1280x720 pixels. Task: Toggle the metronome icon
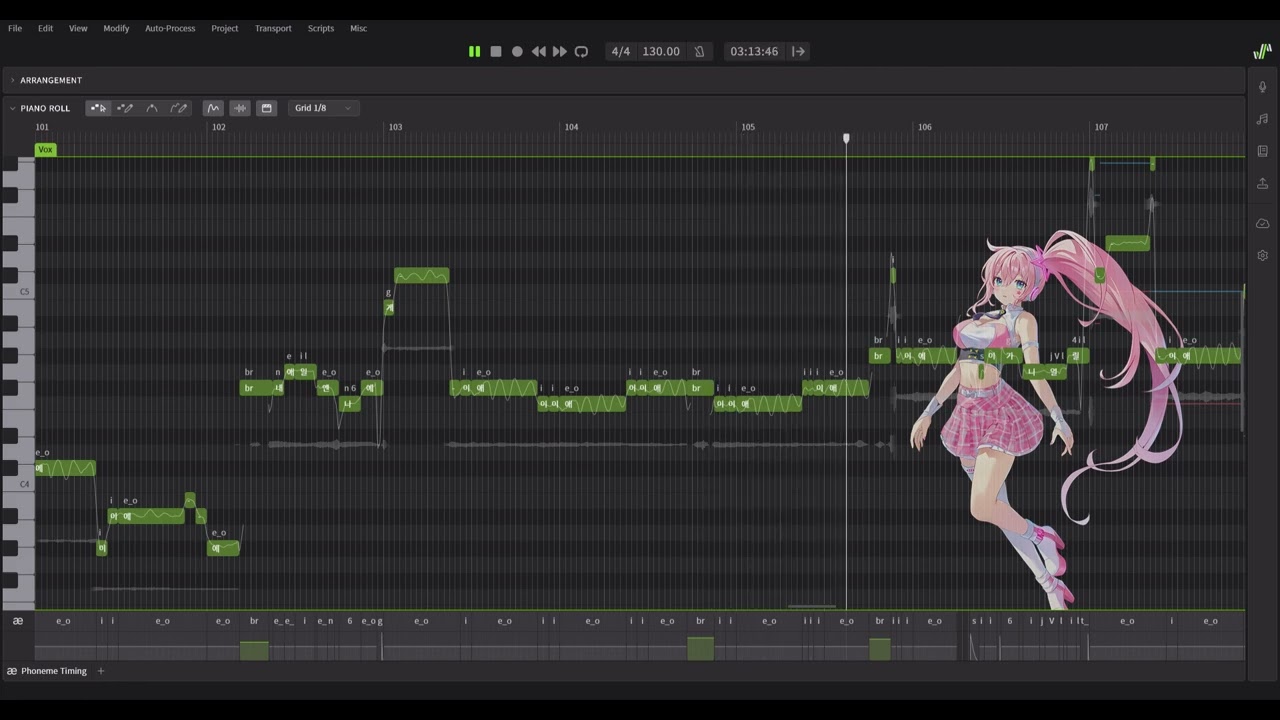tap(699, 51)
